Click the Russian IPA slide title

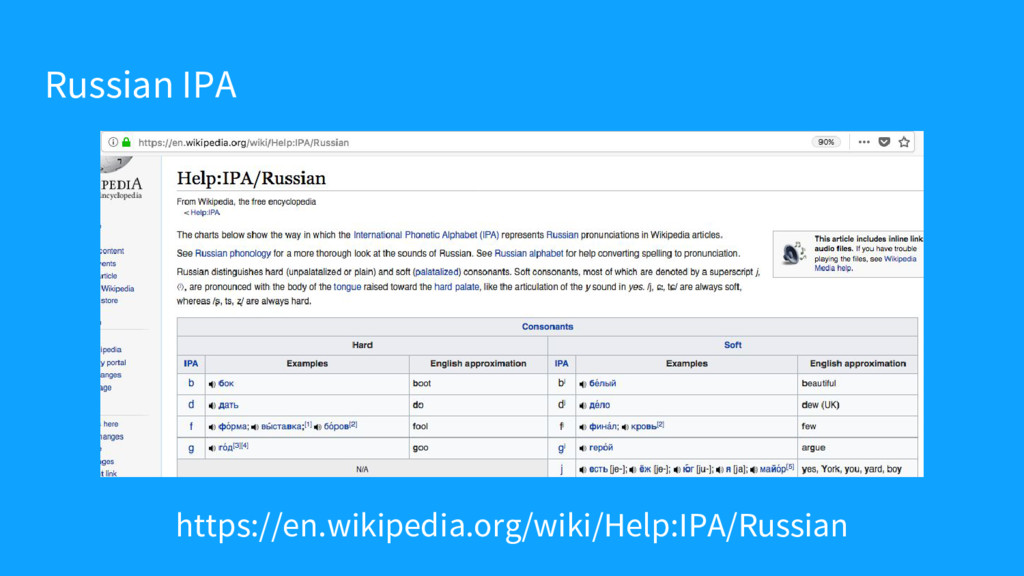(x=140, y=85)
